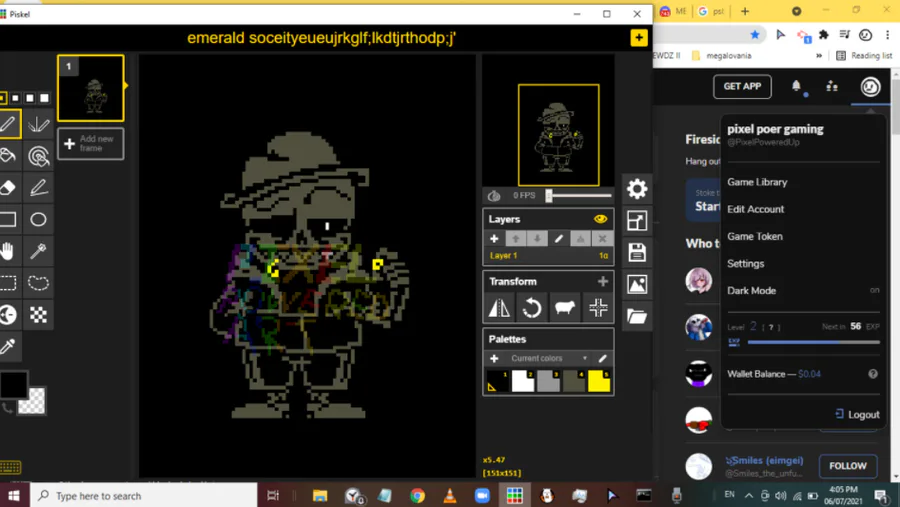Click Add new frame button
The height and width of the screenshot is (507, 900).
coord(91,144)
